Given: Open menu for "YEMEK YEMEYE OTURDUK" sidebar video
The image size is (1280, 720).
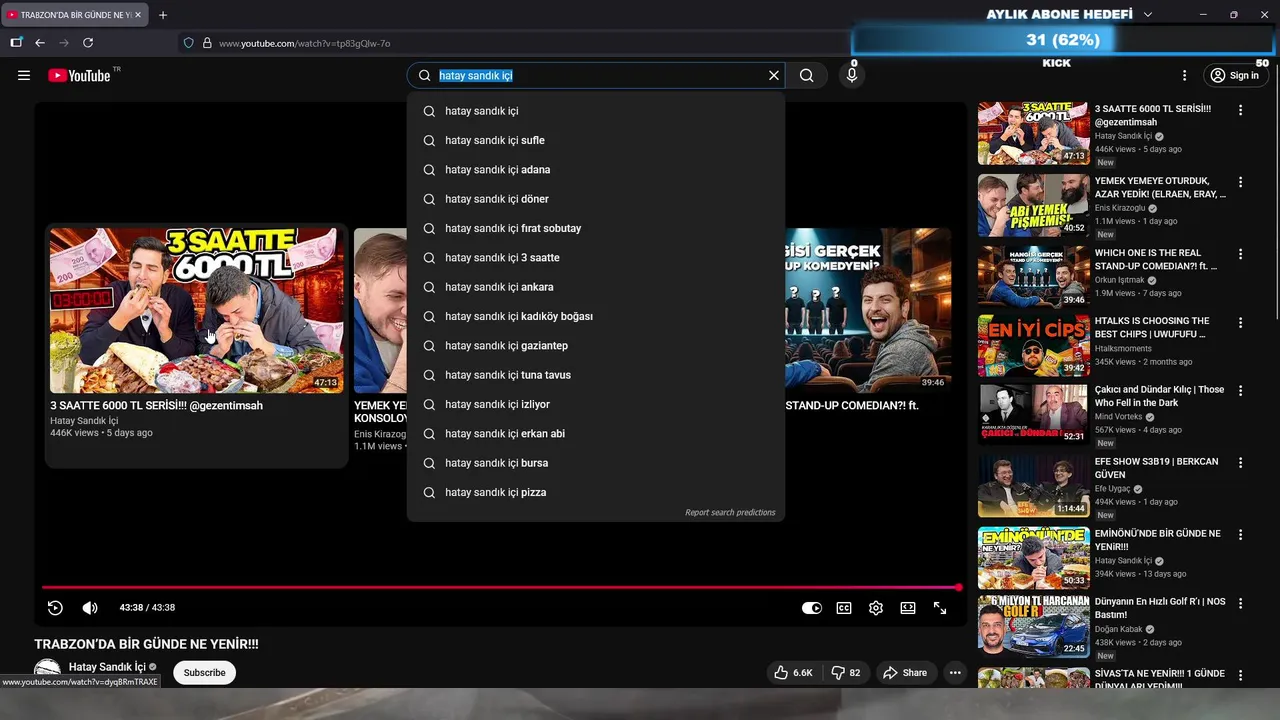Looking at the screenshot, I should click(1240, 182).
